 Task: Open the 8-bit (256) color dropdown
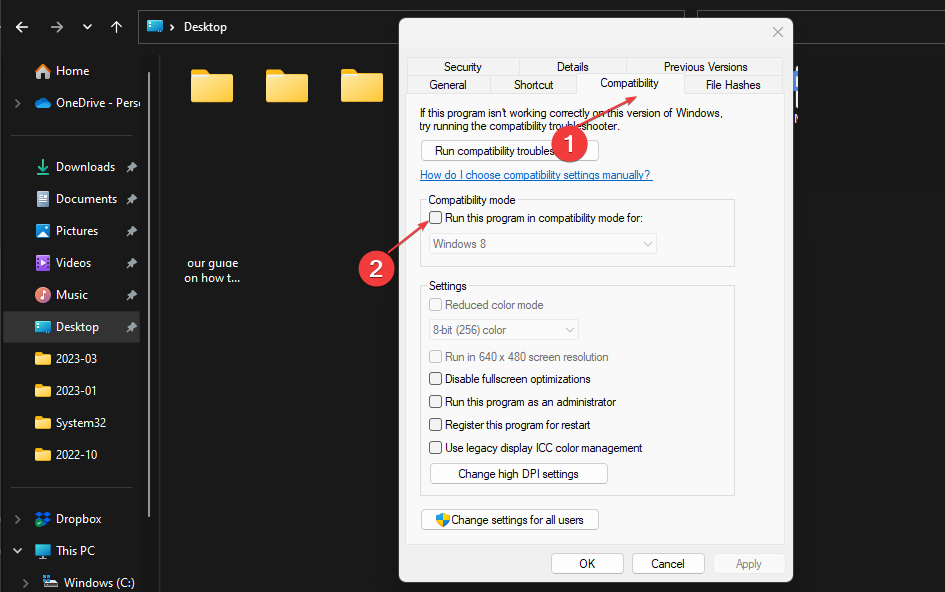tap(504, 330)
